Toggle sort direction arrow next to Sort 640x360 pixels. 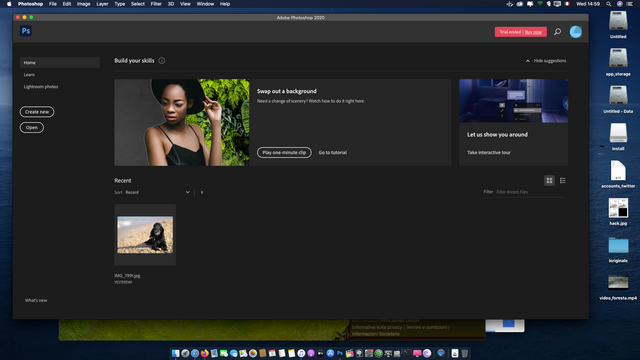click(202, 192)
